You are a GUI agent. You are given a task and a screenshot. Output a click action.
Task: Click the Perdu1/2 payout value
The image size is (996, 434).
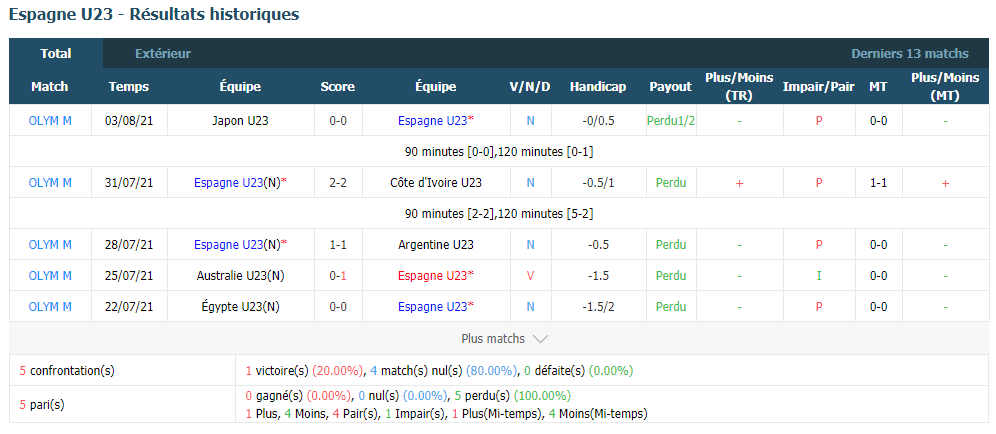[671, 120]
